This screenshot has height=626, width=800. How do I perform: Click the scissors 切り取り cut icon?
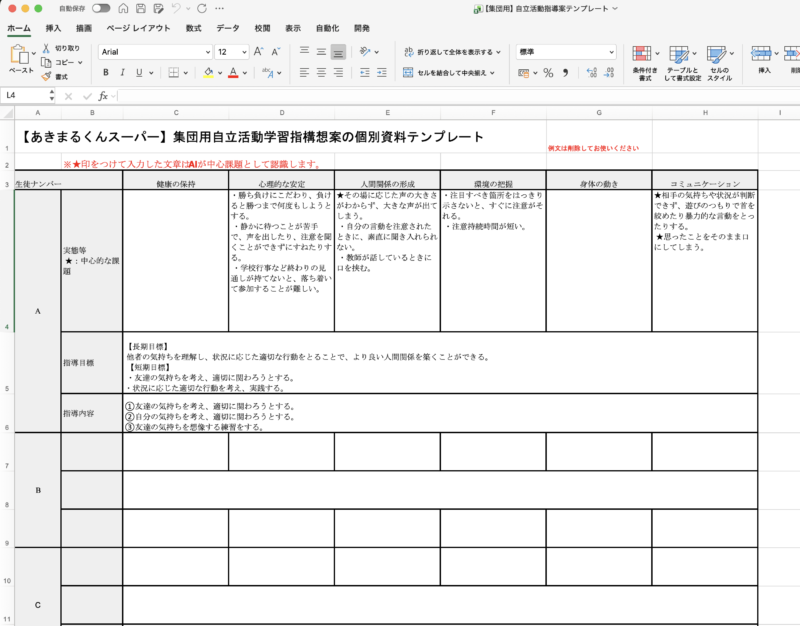click(x=46, y=48)
